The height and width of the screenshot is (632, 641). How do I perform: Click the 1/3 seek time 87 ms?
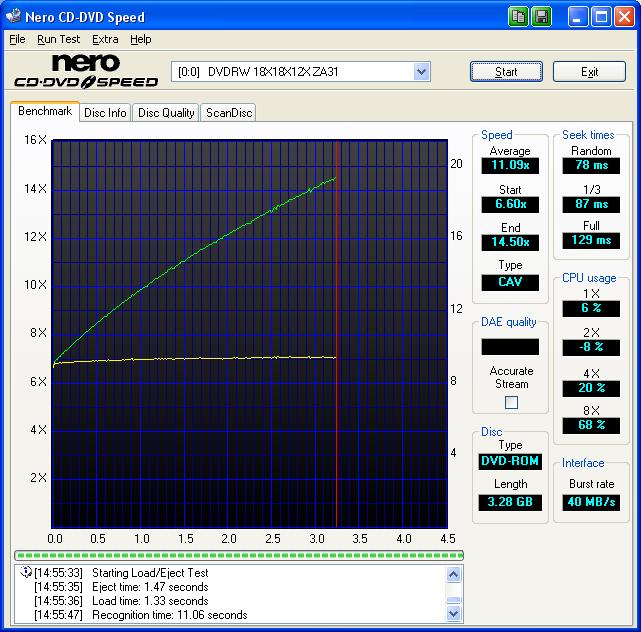(x=591, y=204)
